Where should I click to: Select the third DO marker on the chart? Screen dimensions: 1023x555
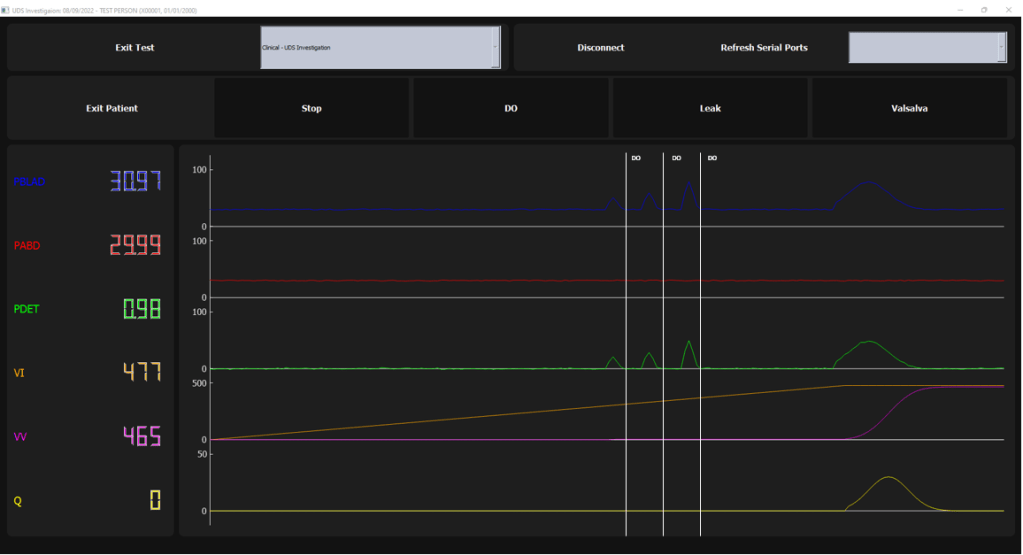[712, 158]
